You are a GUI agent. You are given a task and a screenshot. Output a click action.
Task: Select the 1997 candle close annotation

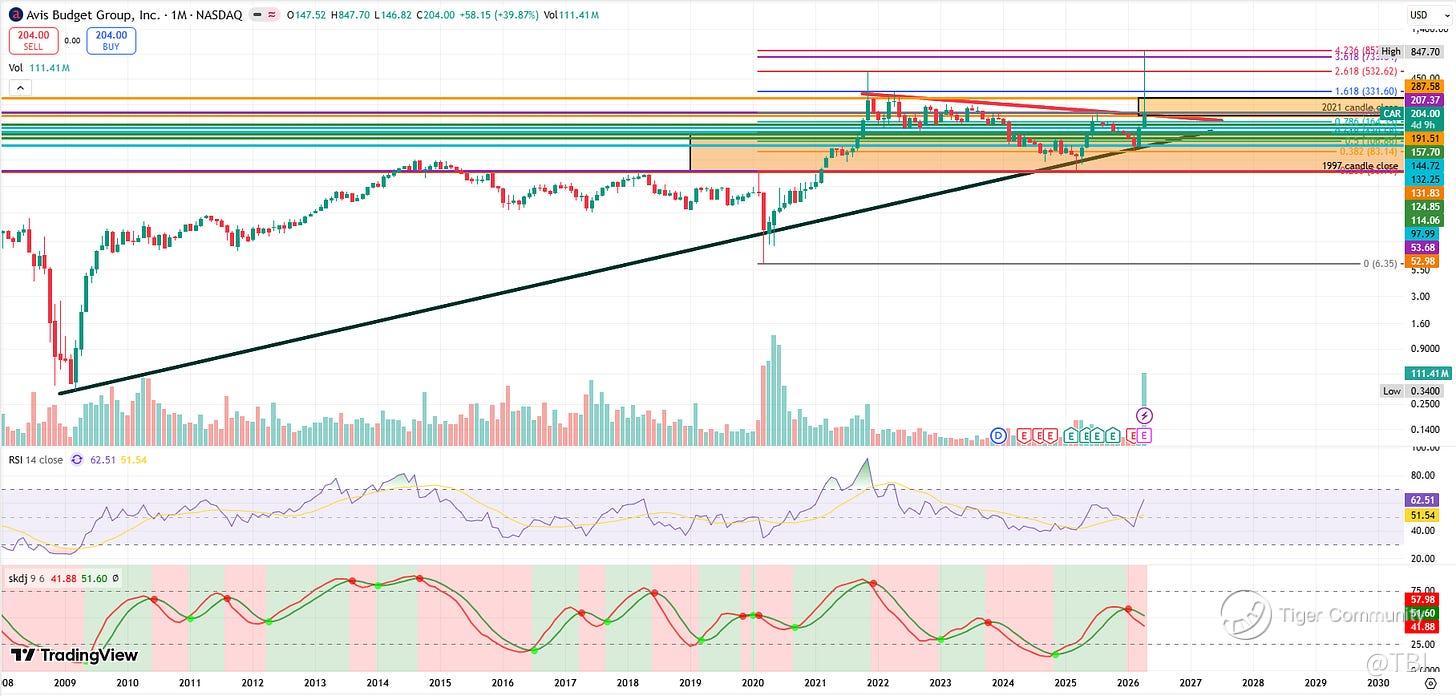(1360, 165)
